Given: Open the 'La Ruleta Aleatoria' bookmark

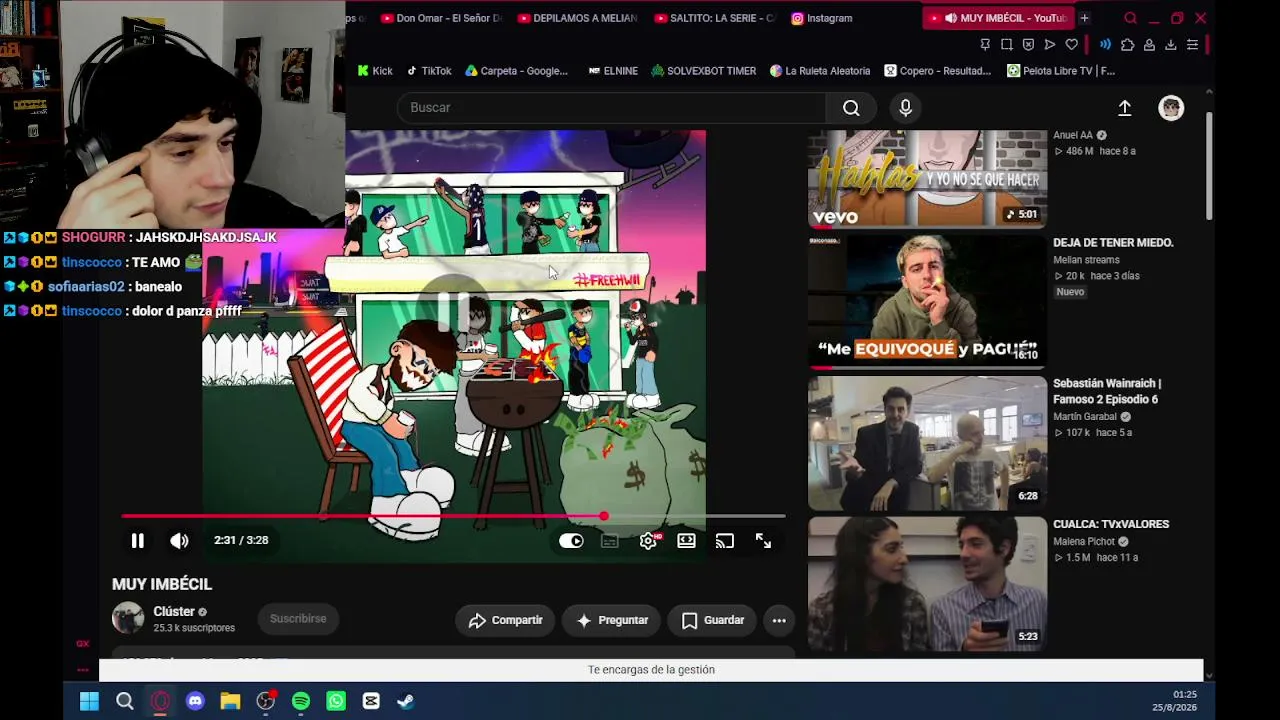Looking at the screenshot, I should (820, 71).
